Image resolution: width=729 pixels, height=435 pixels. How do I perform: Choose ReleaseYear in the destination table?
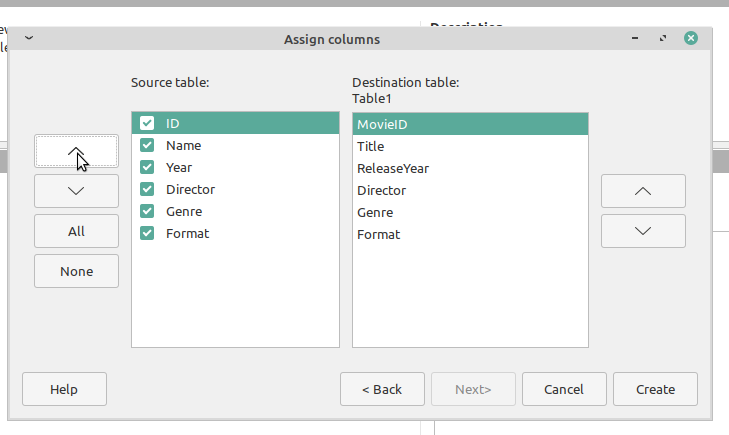393,168
